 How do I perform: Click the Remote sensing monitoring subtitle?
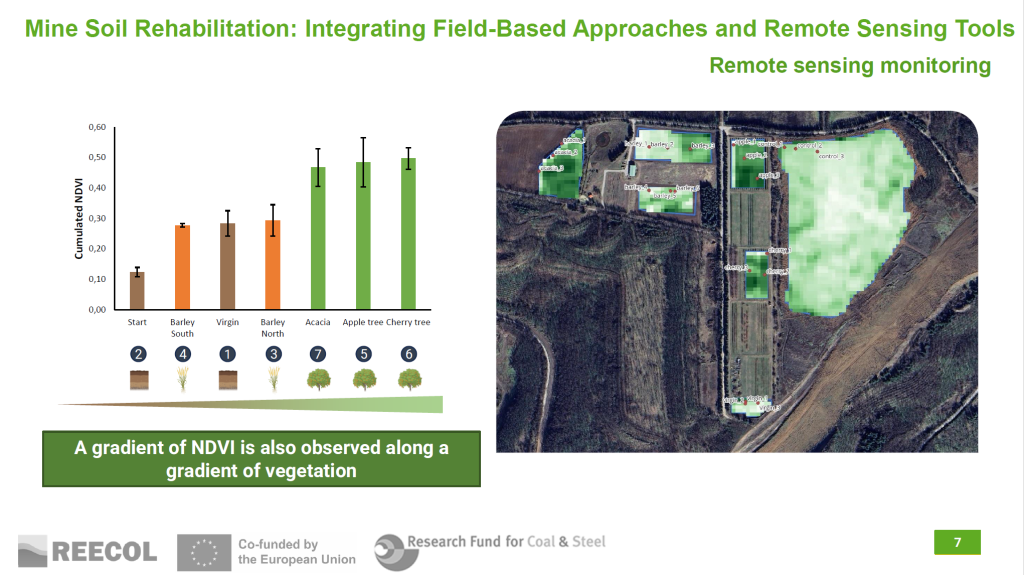pyautogui.click(x=849, y=66)
